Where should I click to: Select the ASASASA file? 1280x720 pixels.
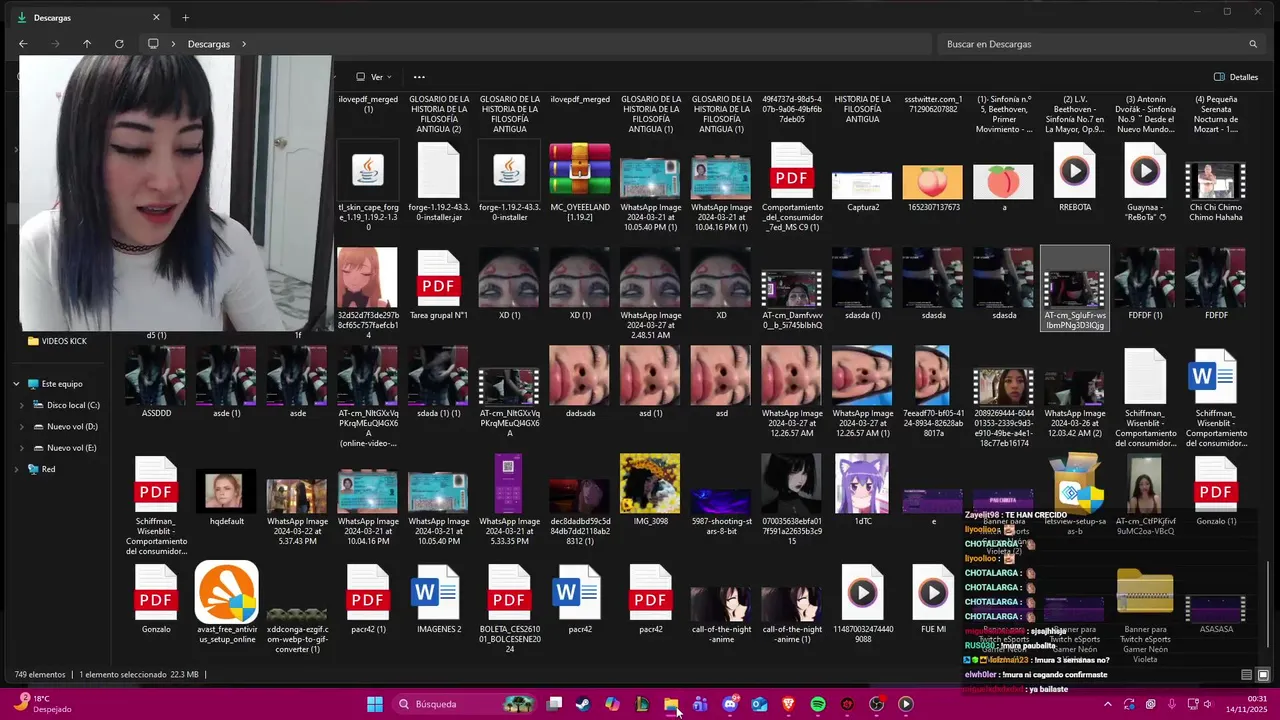1216,613
